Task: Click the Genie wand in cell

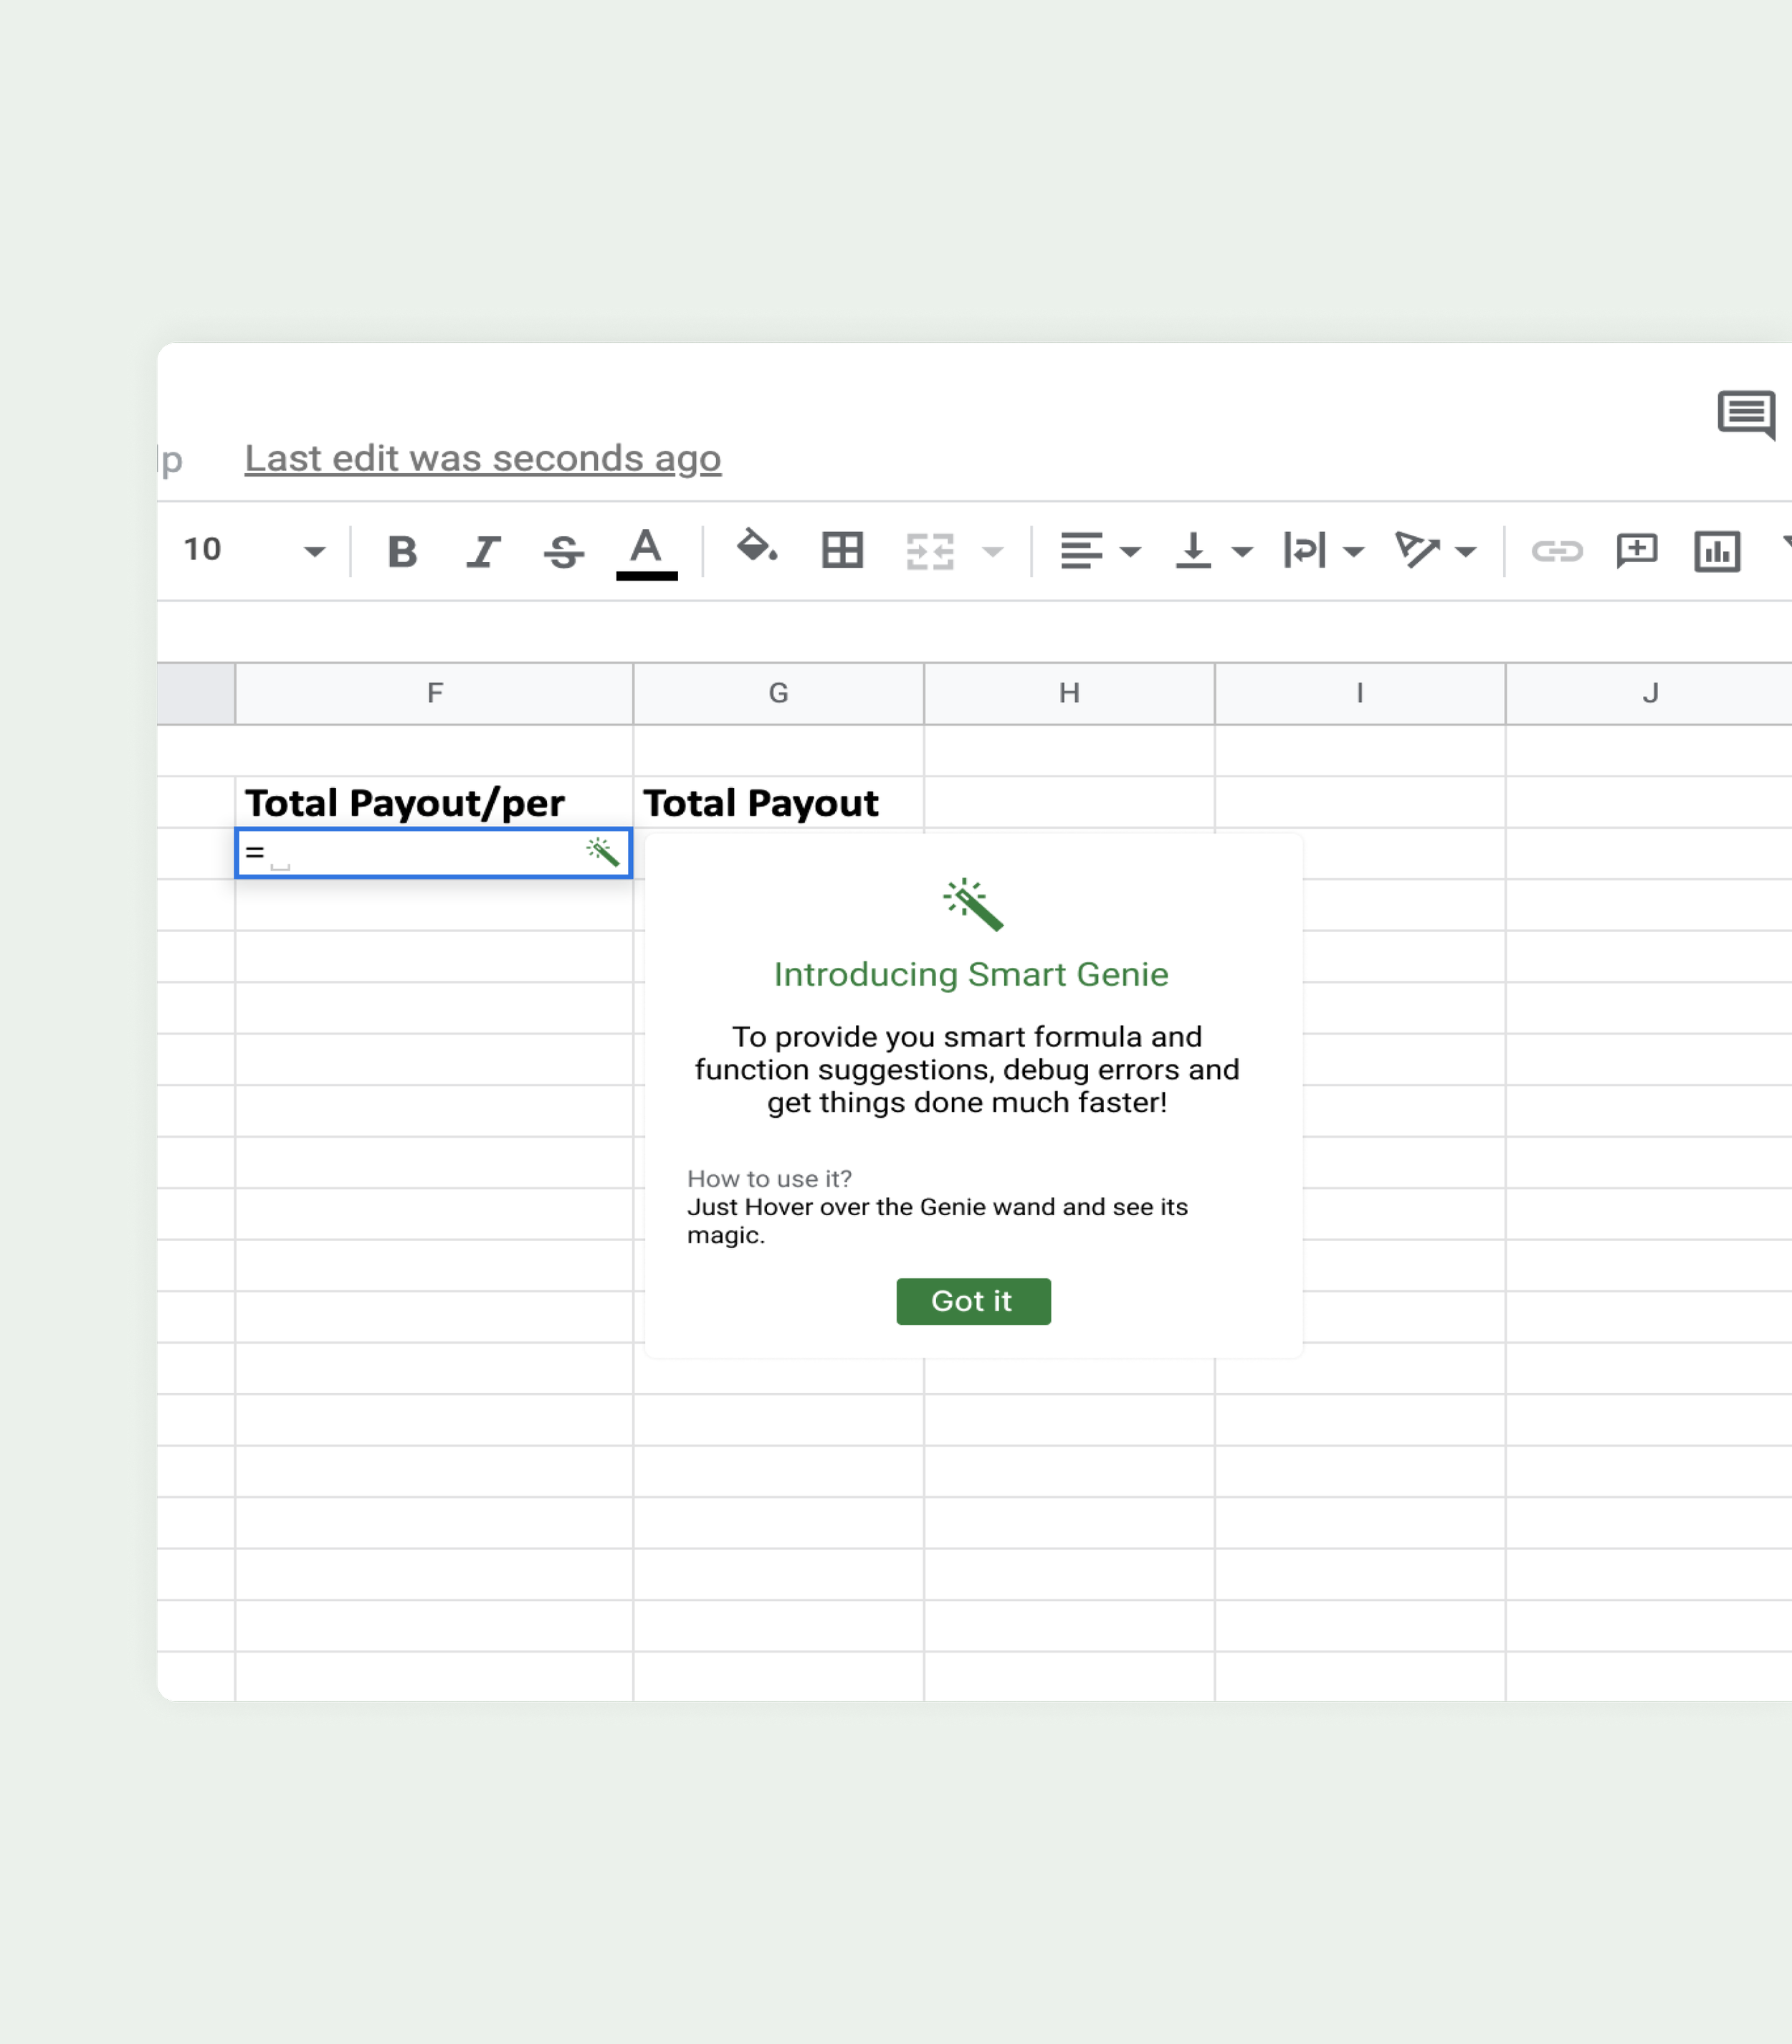Action: pos(603,852)
